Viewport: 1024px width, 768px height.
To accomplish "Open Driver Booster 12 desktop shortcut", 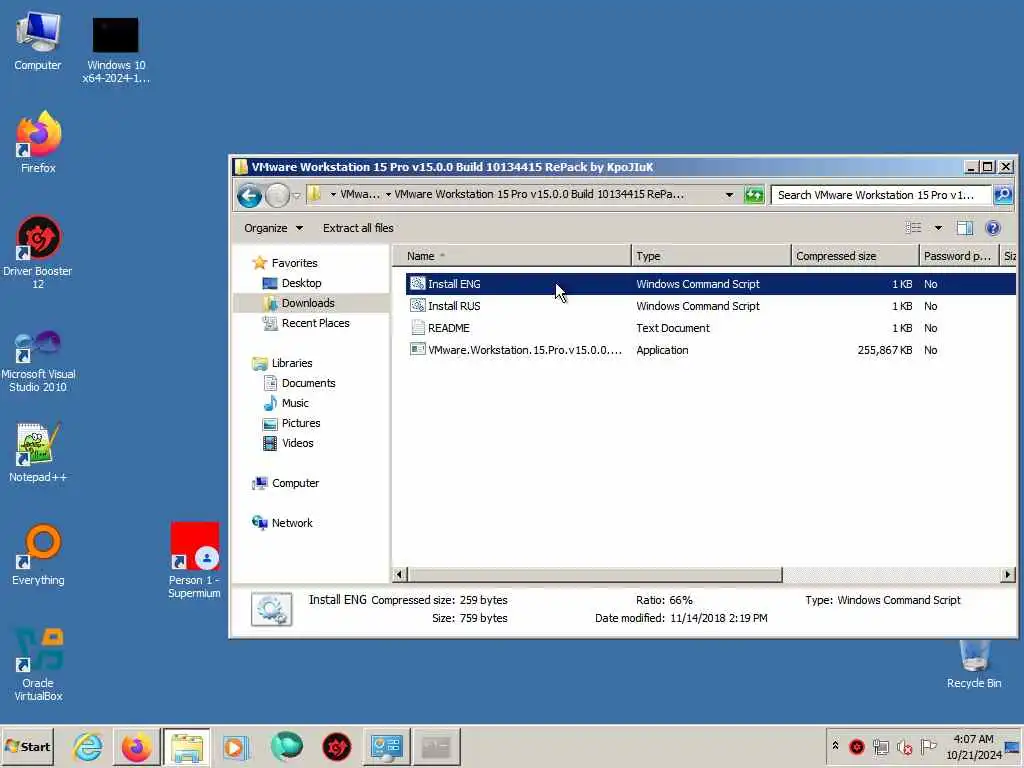I will tap(38, 252).
